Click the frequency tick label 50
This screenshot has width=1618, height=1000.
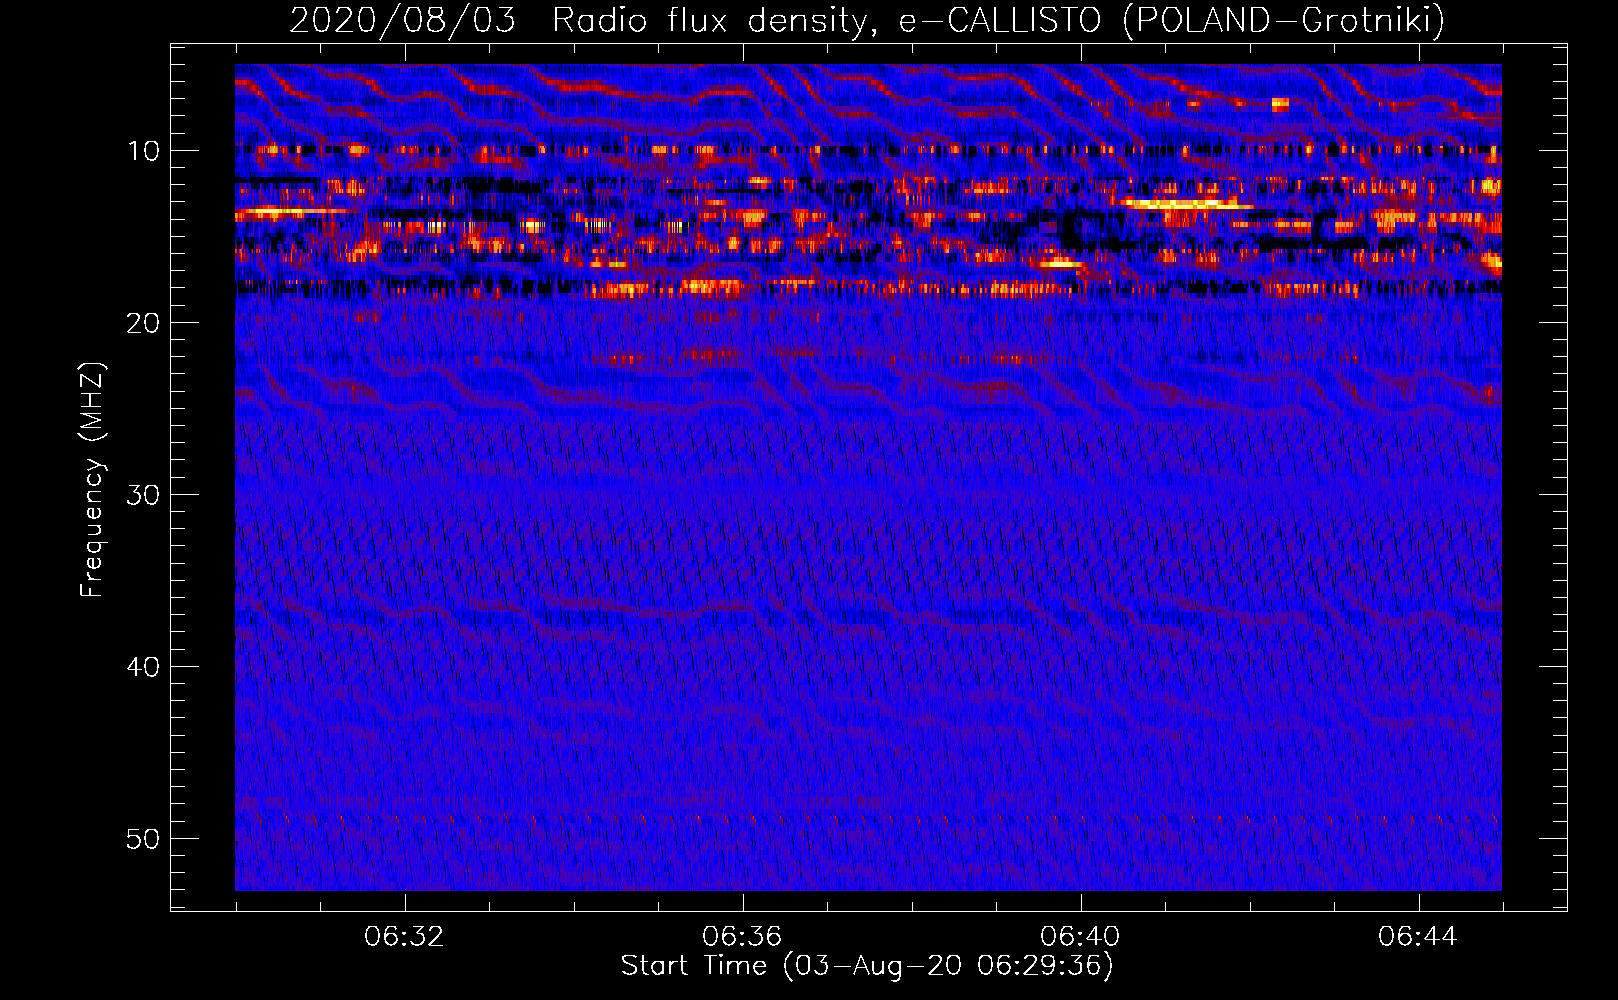pos(144,839)
